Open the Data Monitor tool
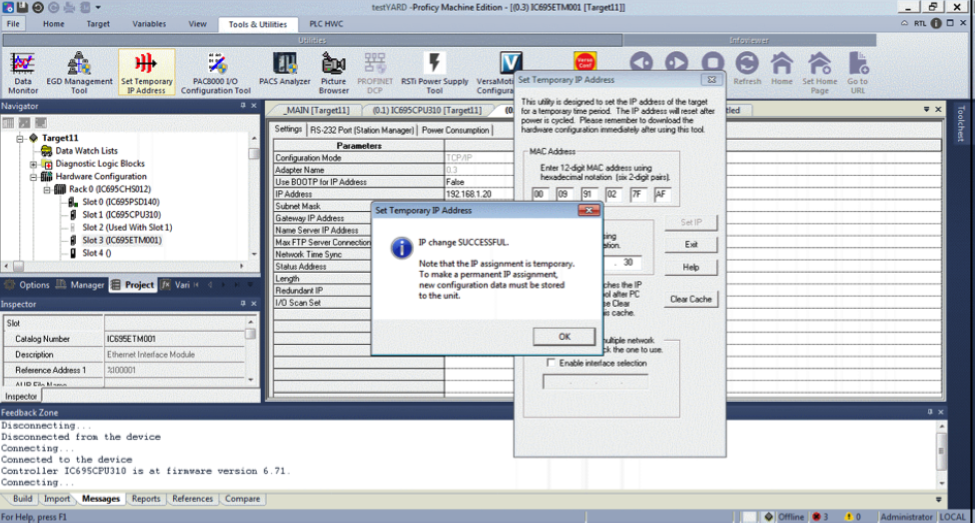This screenshot has height=523, width=975. [x=22, y=73]
